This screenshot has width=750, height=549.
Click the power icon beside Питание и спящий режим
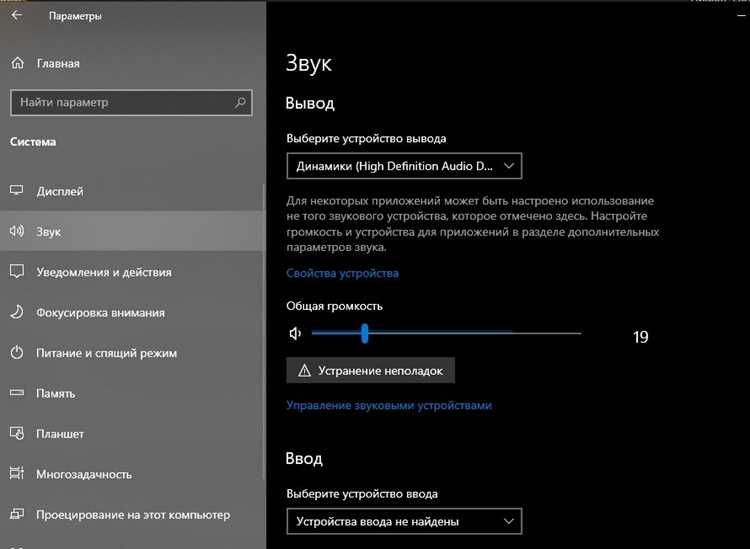tap(17, 353)
